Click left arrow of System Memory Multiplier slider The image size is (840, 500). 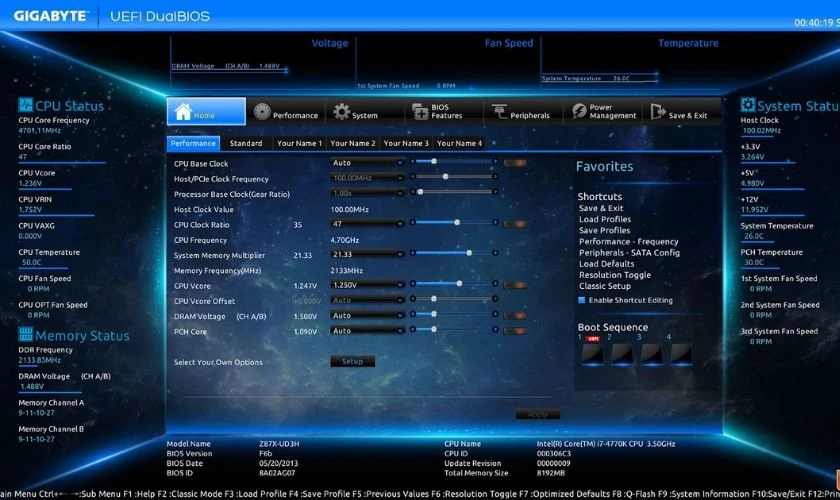pyautogui.click(x=412, y=253)
